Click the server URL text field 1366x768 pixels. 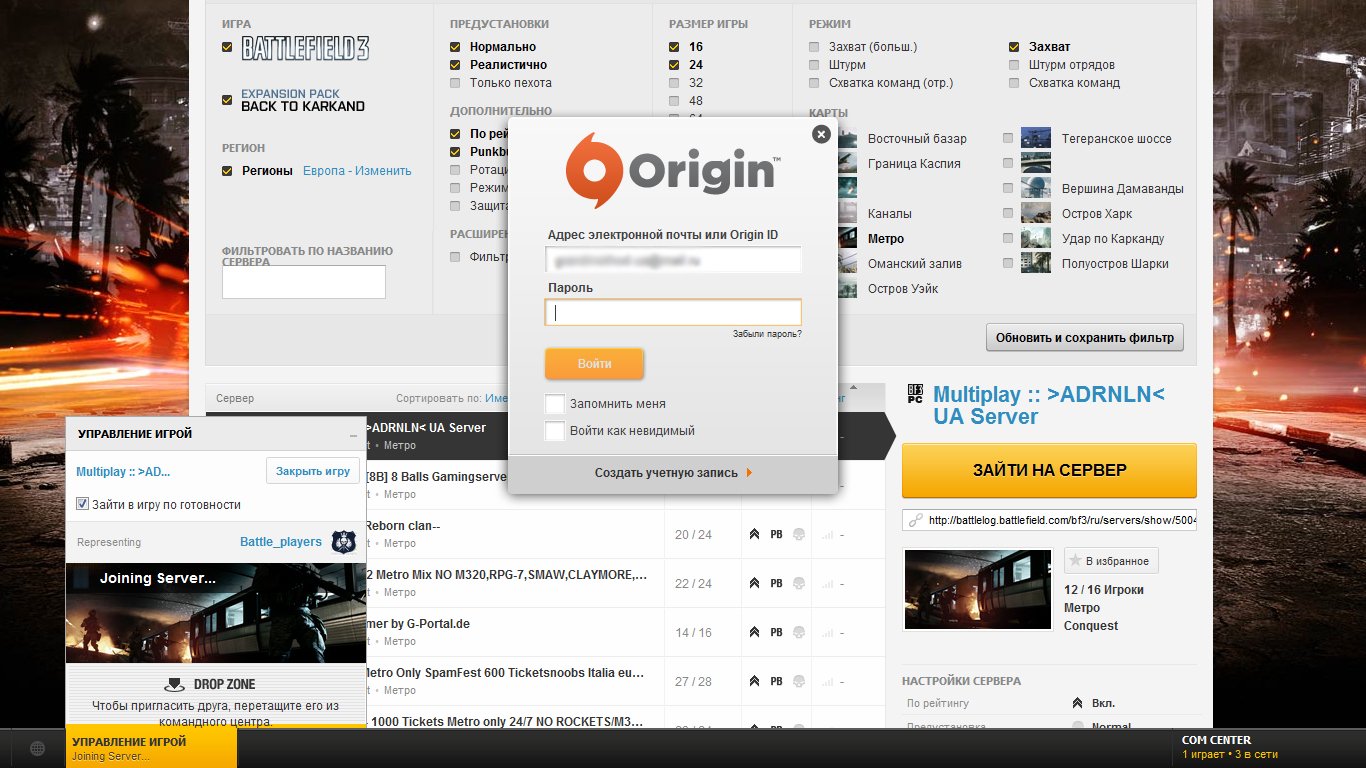point(1049,520)
